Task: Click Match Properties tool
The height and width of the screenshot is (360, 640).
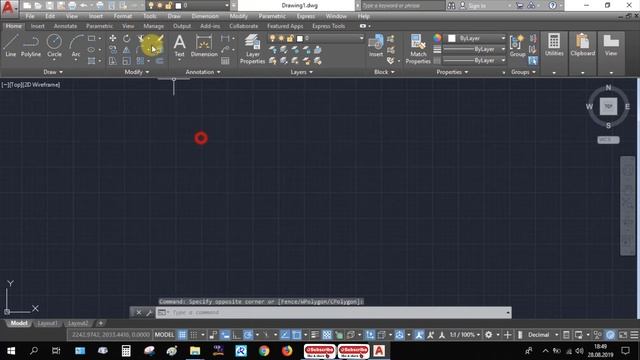Action: pos(418,49)
